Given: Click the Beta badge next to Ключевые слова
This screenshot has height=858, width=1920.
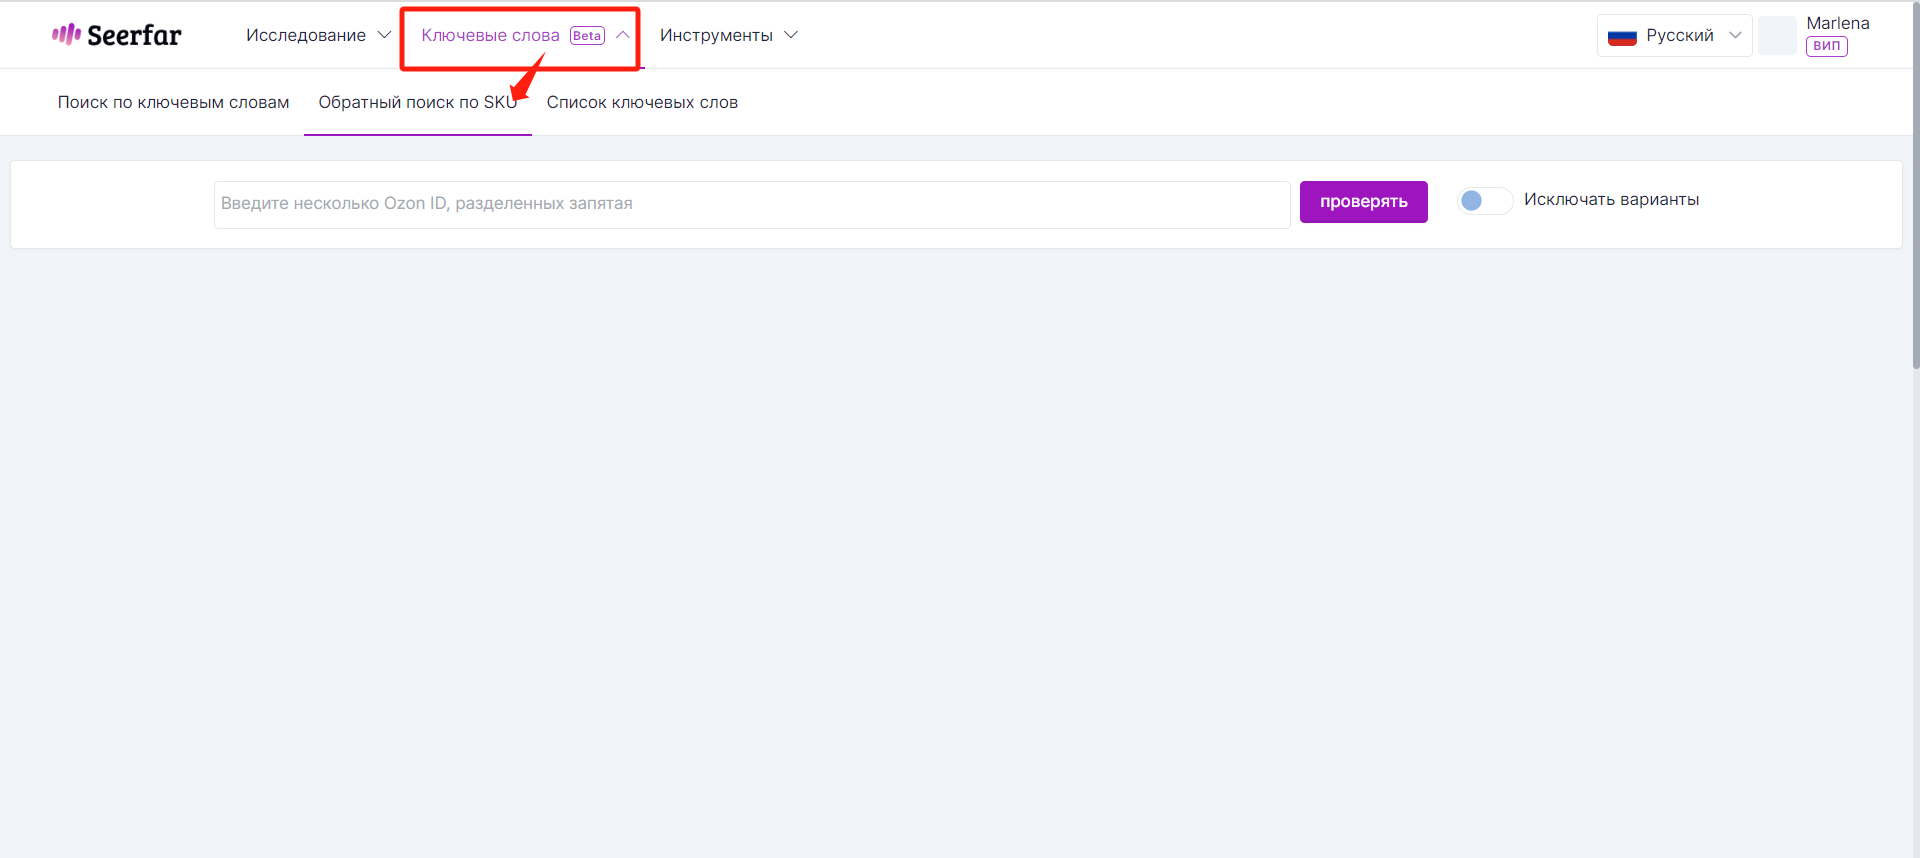Looking at the screenshot, I should (587, 35).
